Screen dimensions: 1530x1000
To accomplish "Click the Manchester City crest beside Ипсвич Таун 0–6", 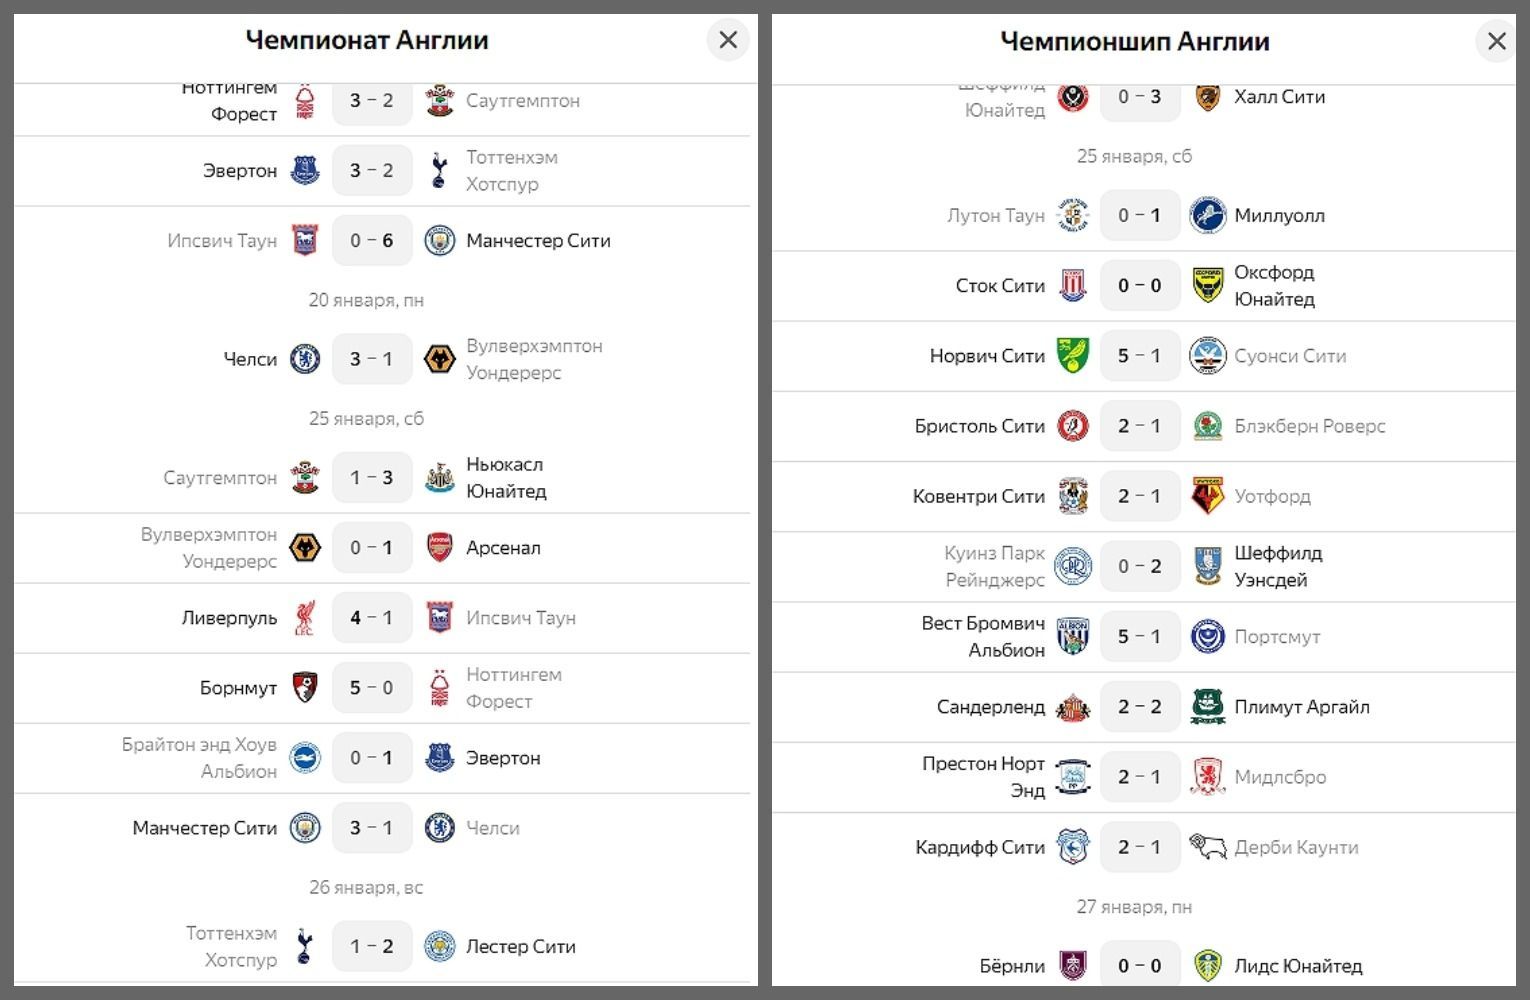I will coord(440,241).
